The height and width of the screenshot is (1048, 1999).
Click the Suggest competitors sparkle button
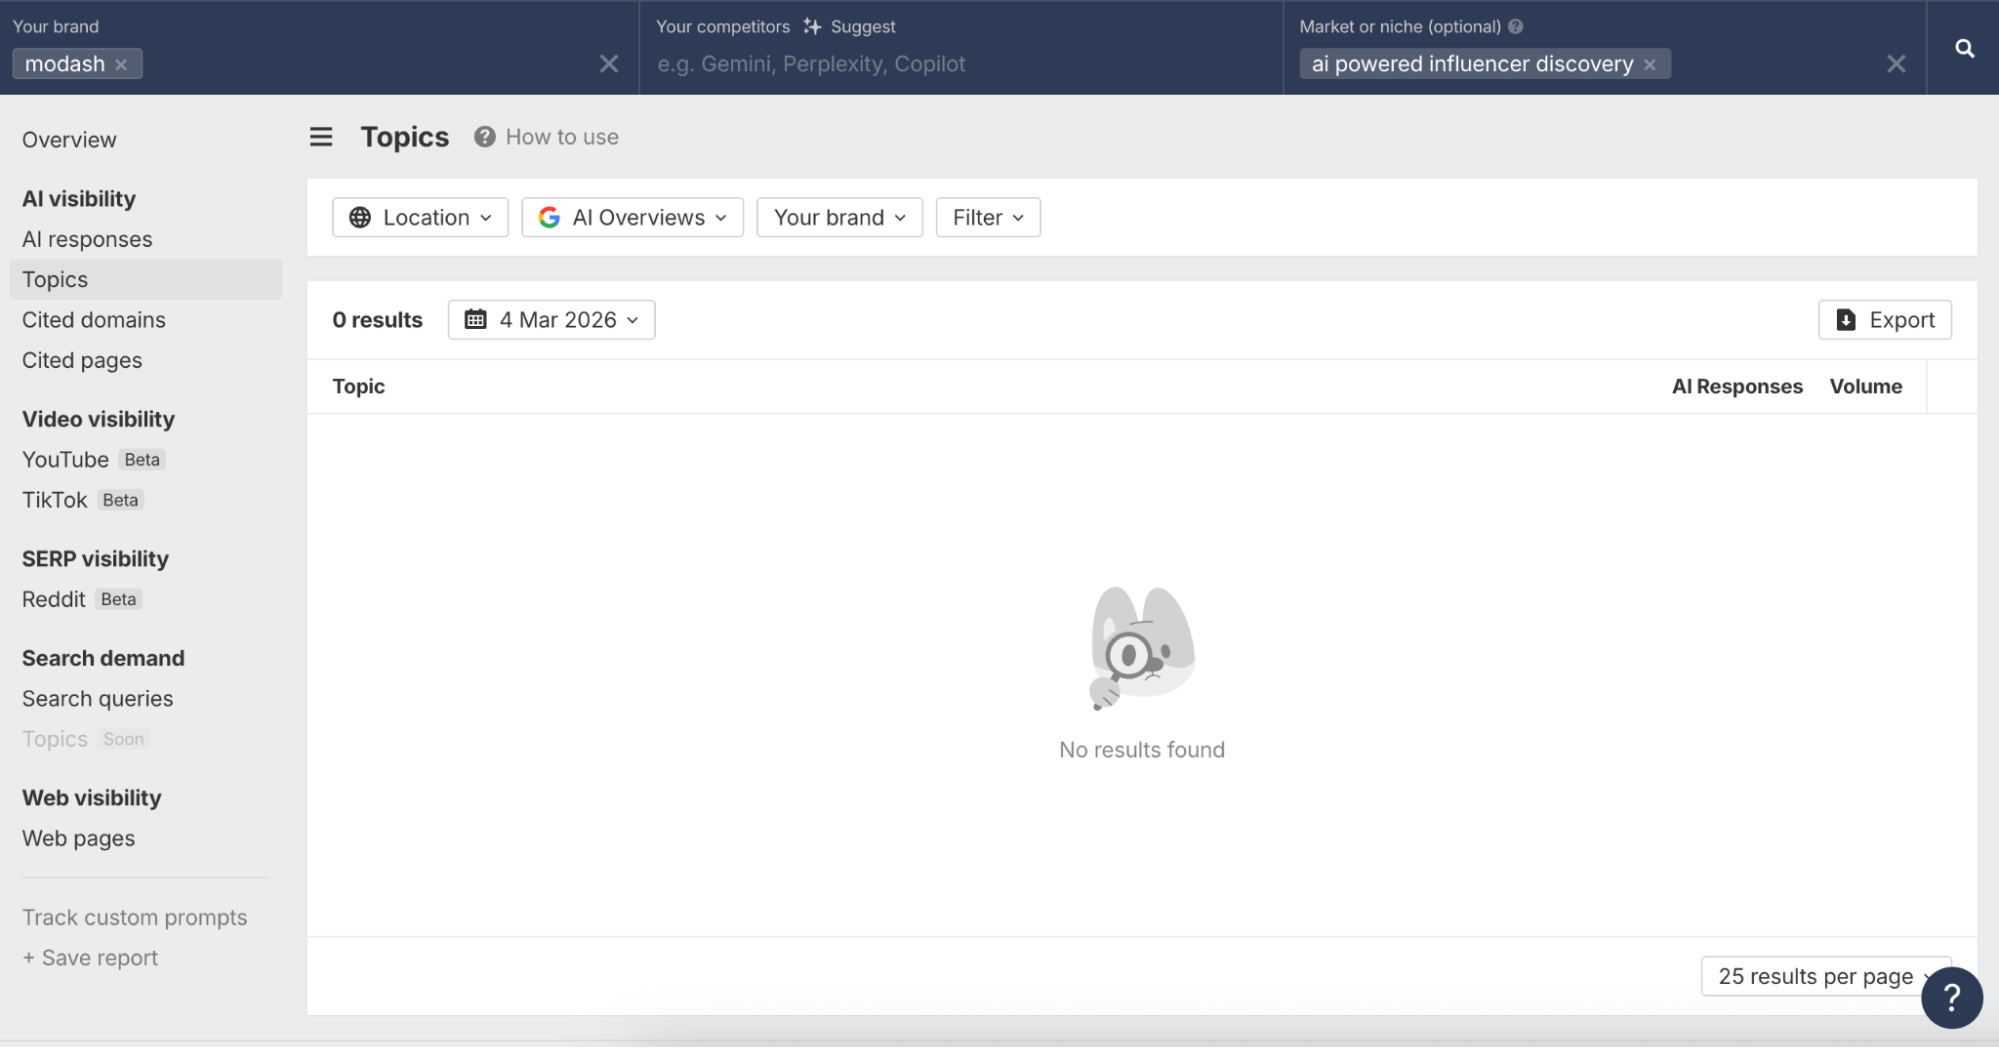(849, 27)
